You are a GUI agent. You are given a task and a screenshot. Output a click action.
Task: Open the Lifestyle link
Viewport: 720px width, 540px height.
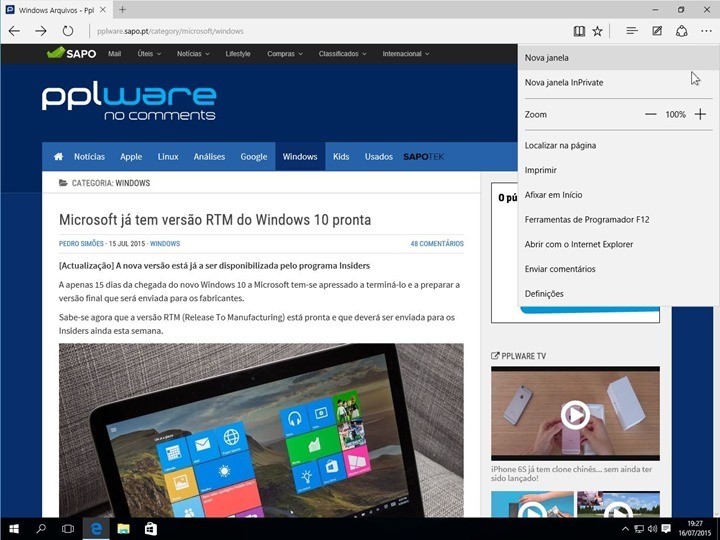[x=238, y=54]
